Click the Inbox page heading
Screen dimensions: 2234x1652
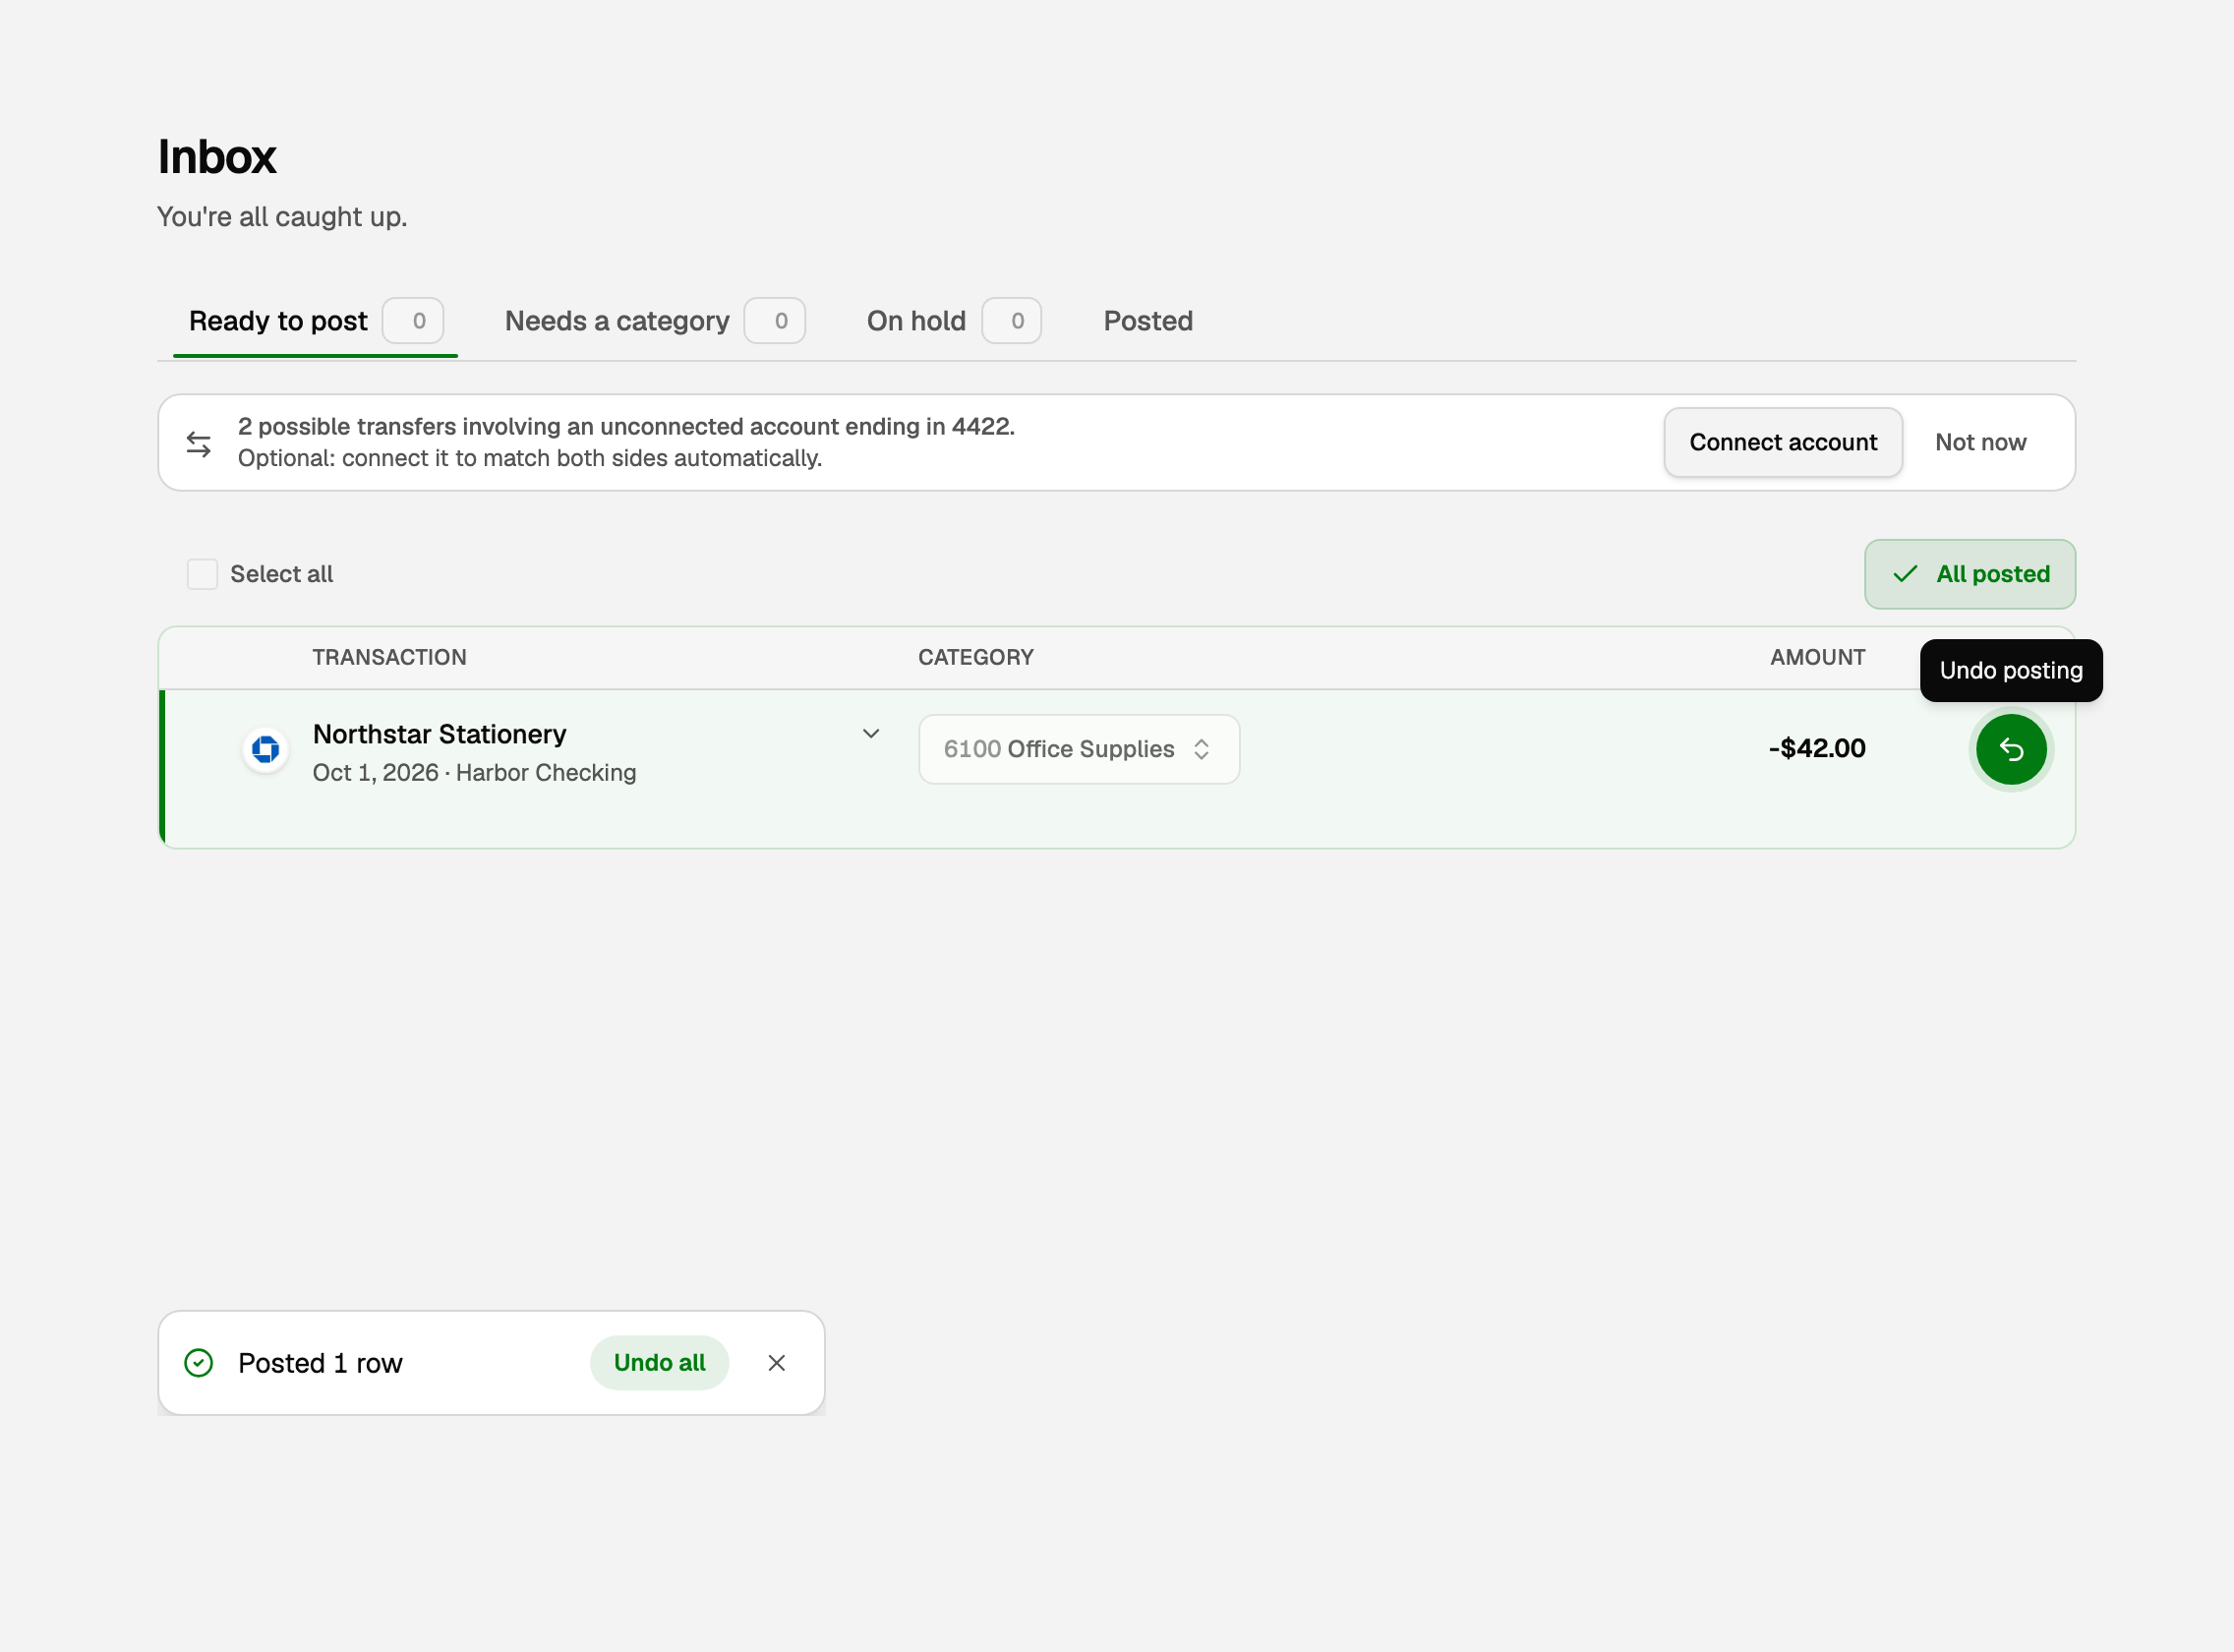pos(216,157)
